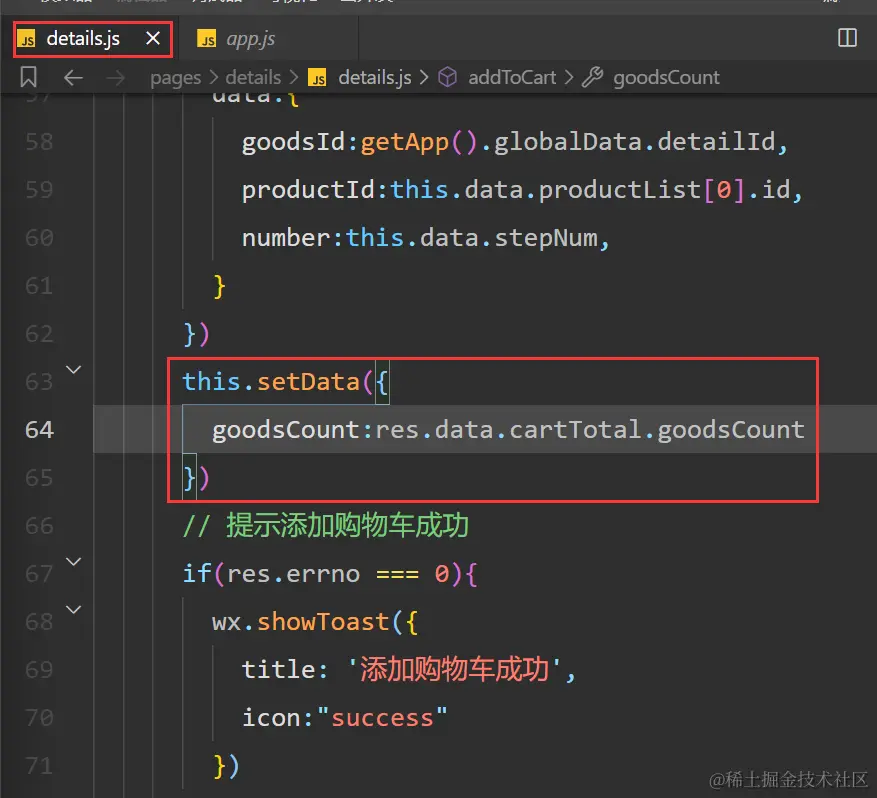Collapse the code fold at line 67
The image size is (877, 798).
click(73, 561)
